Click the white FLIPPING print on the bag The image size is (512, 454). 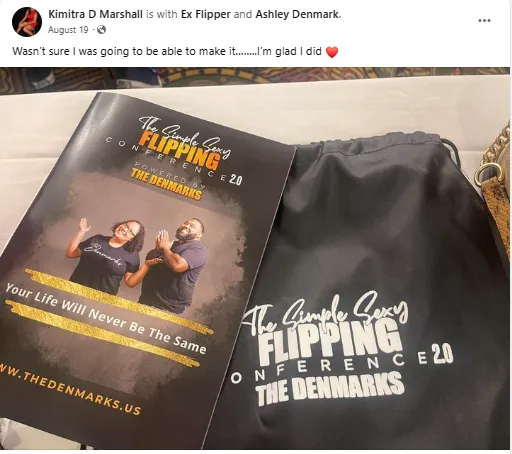329,341
